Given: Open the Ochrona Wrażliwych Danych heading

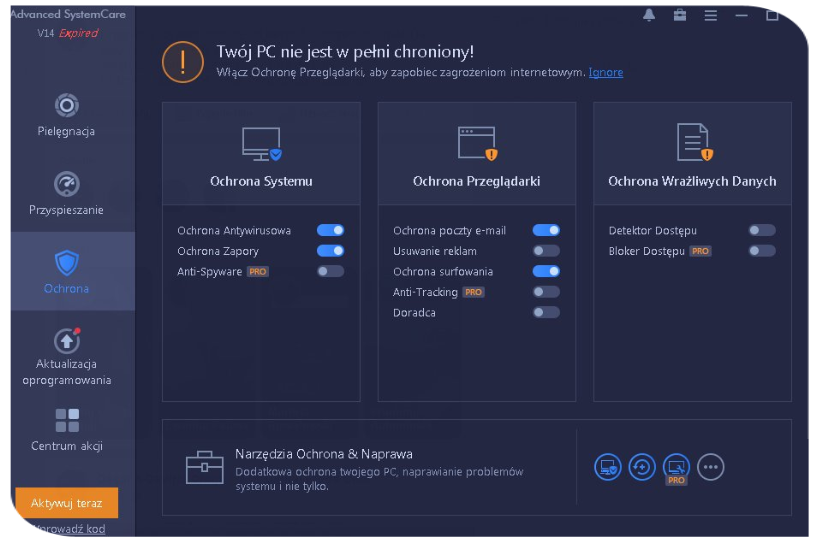Looking at the screenshot, I should point(692,181).
